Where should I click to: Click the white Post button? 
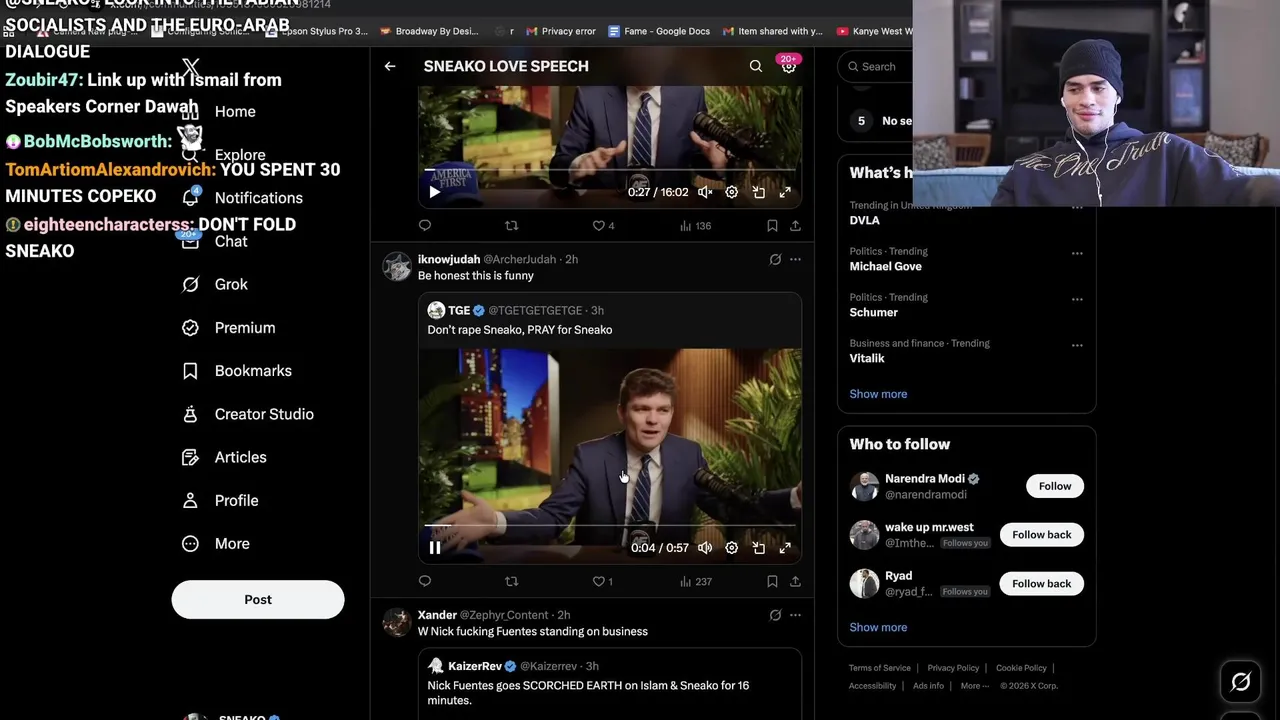click(258, 599)
